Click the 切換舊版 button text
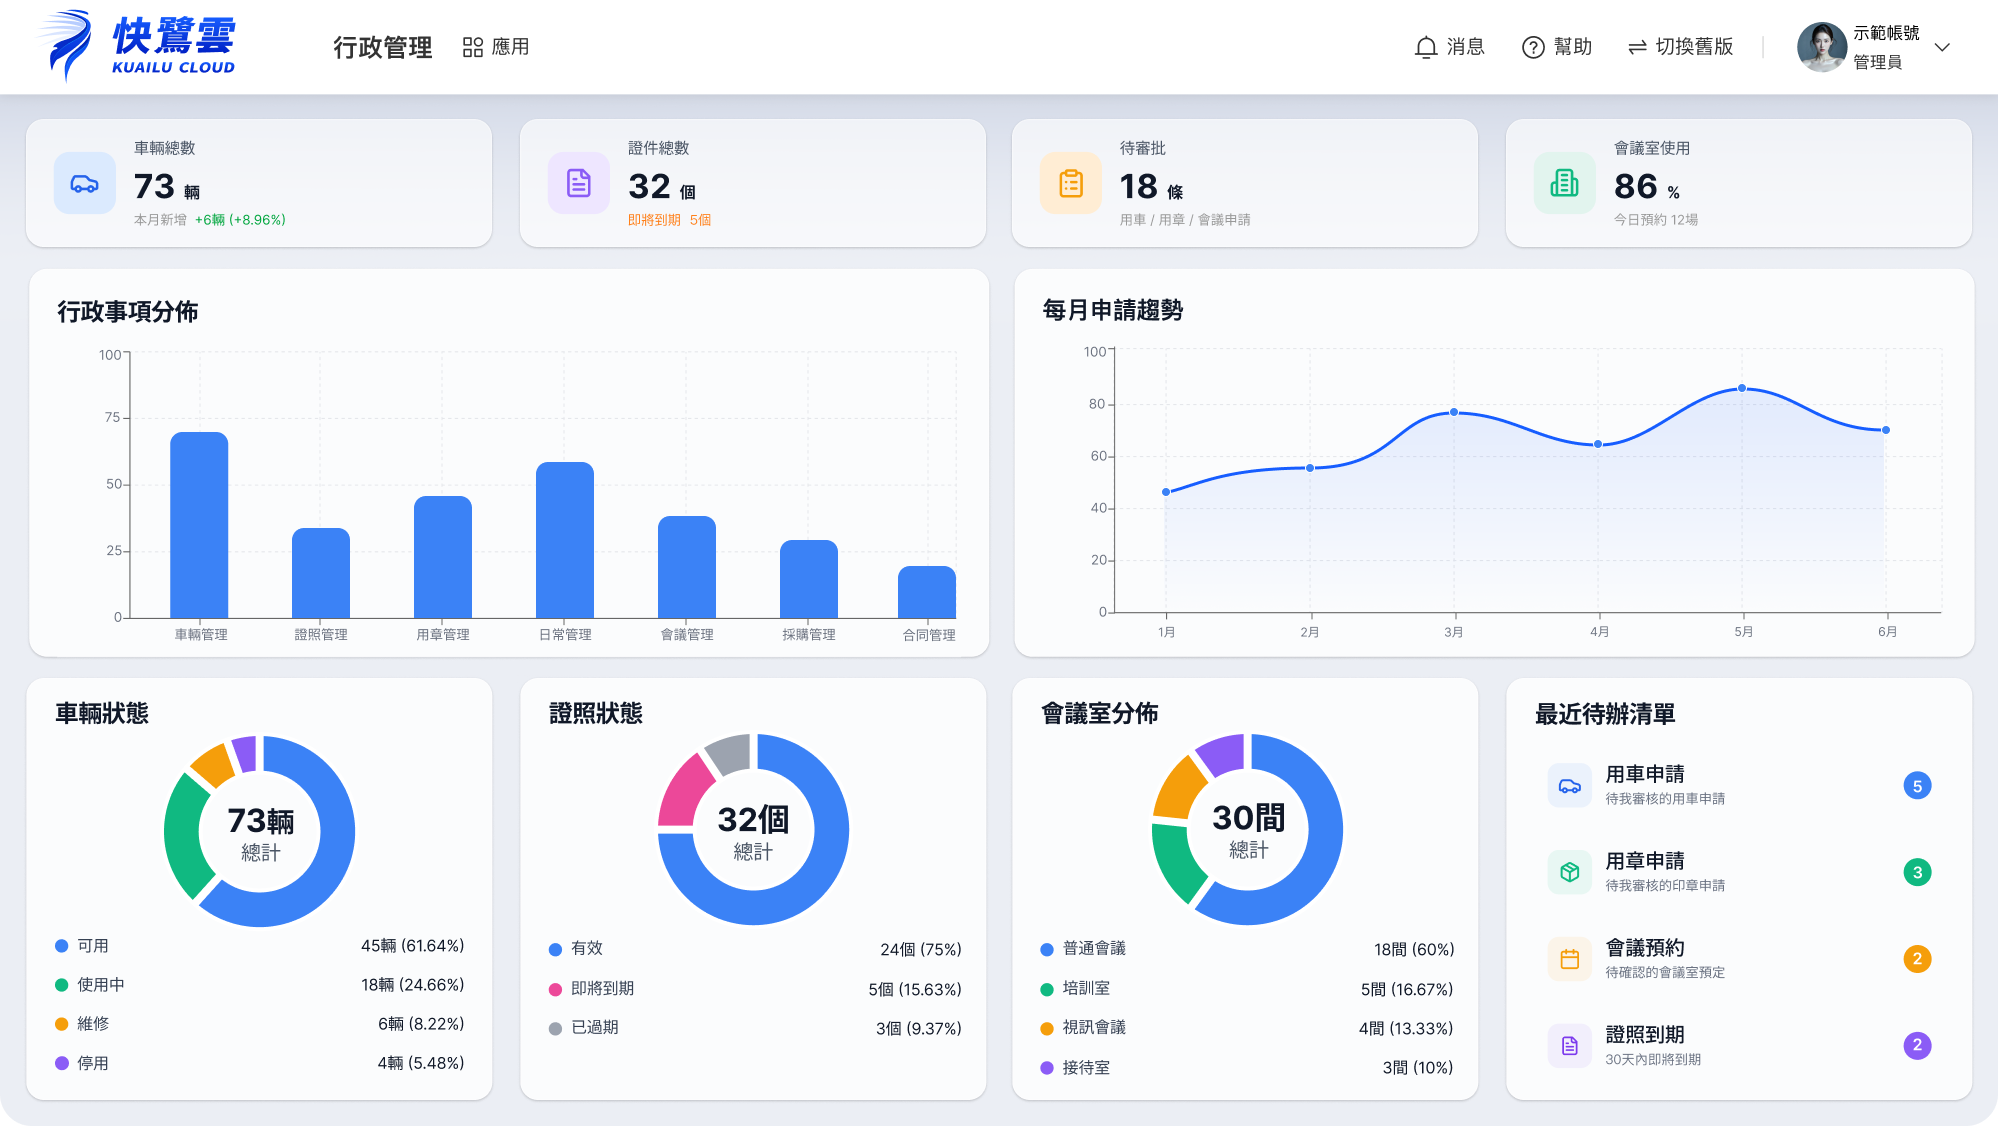The height and width of the screenshot is (1126, 1998). pyautogui.click(x=1694, y=47)
